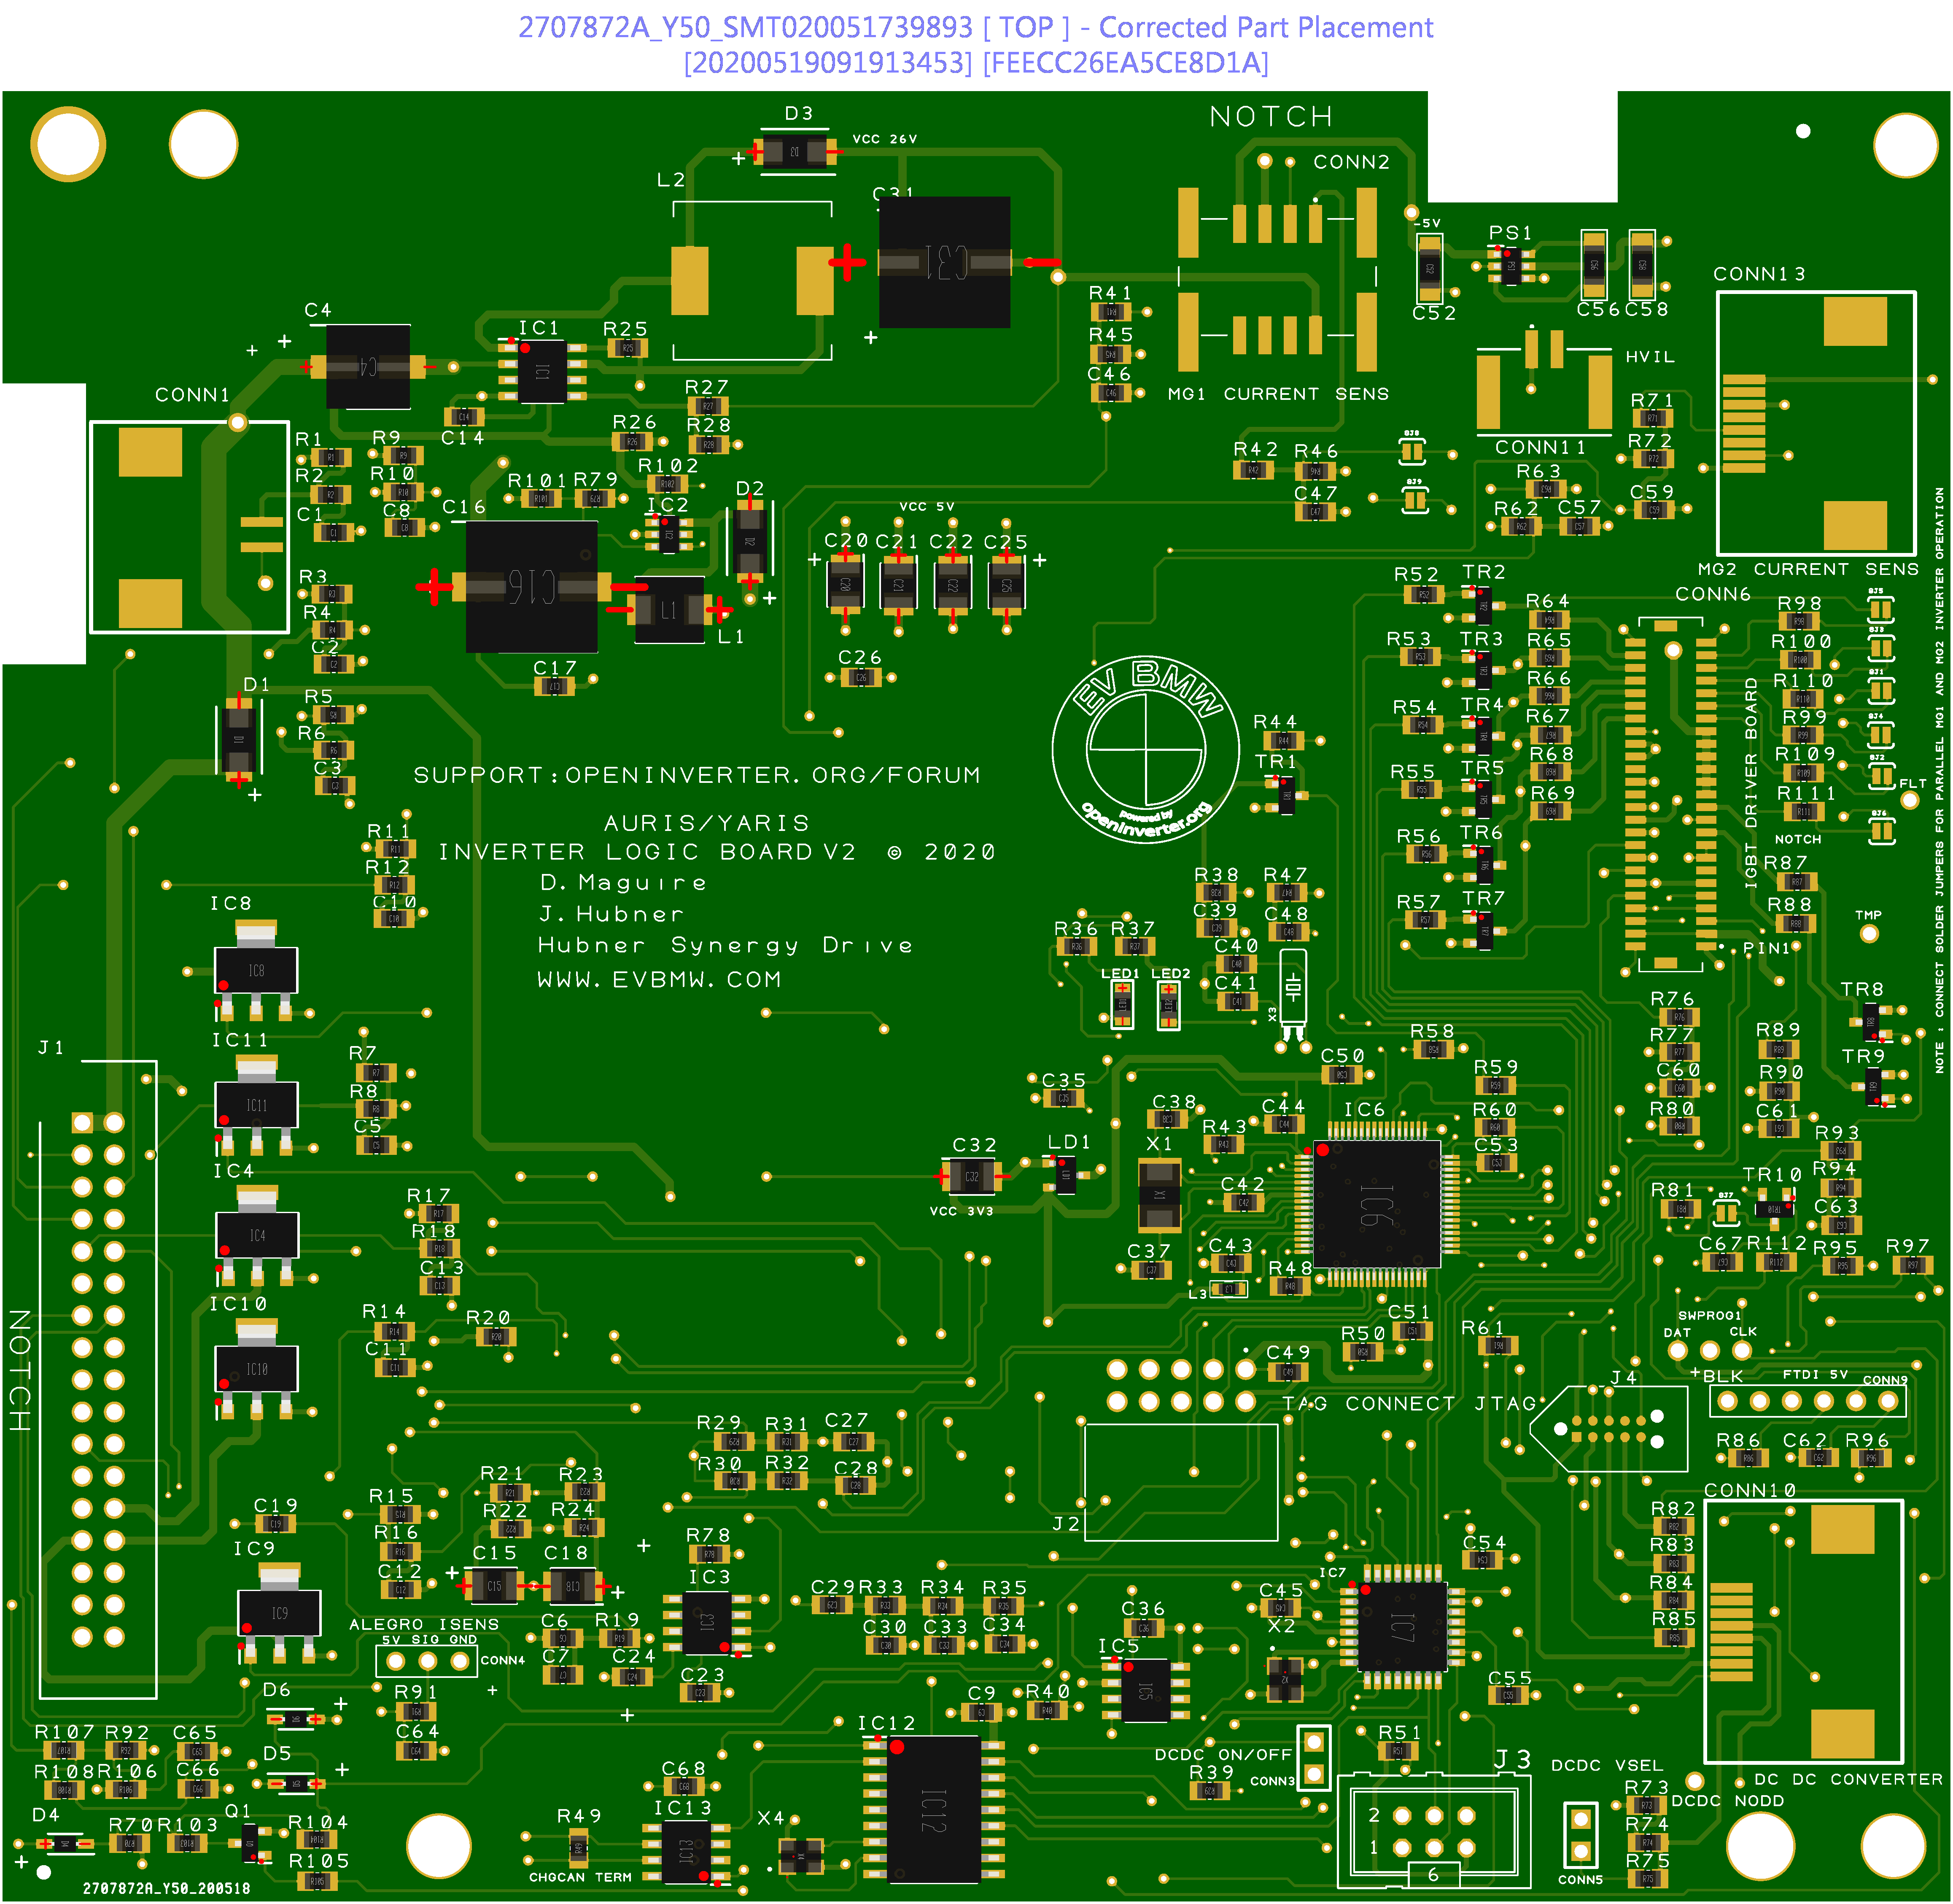Select the IC5 chip package
The image size is (1953, 1904).
(1145, 1691)
